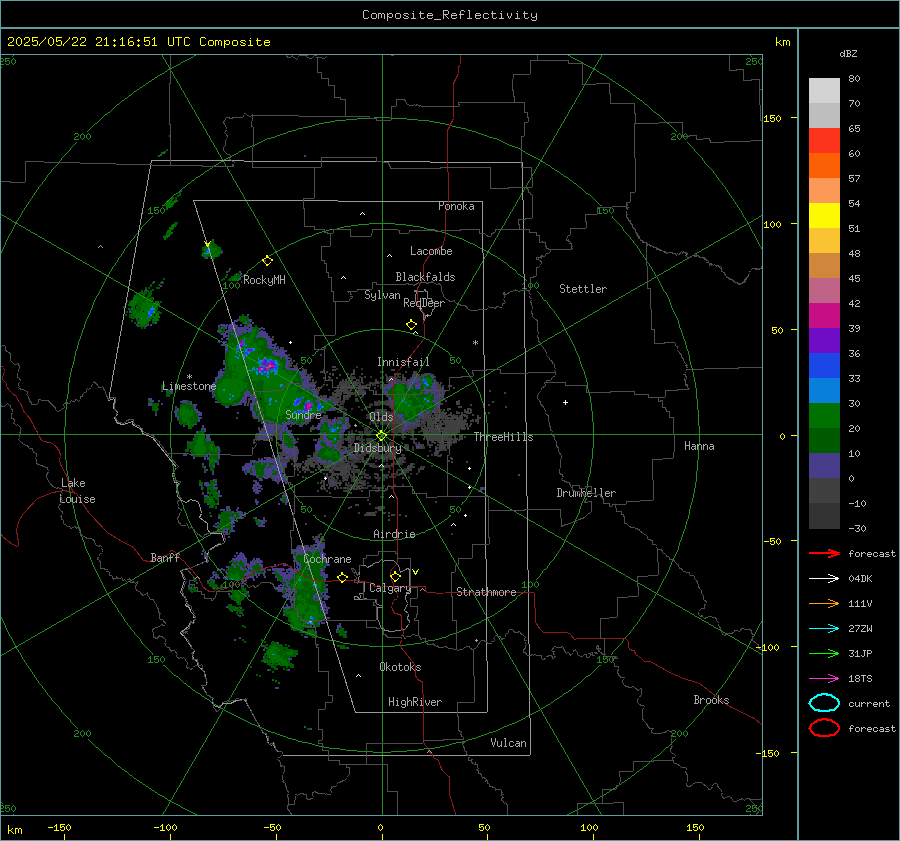
Task: Click the Banff label on map
Action: pos(165,557)
